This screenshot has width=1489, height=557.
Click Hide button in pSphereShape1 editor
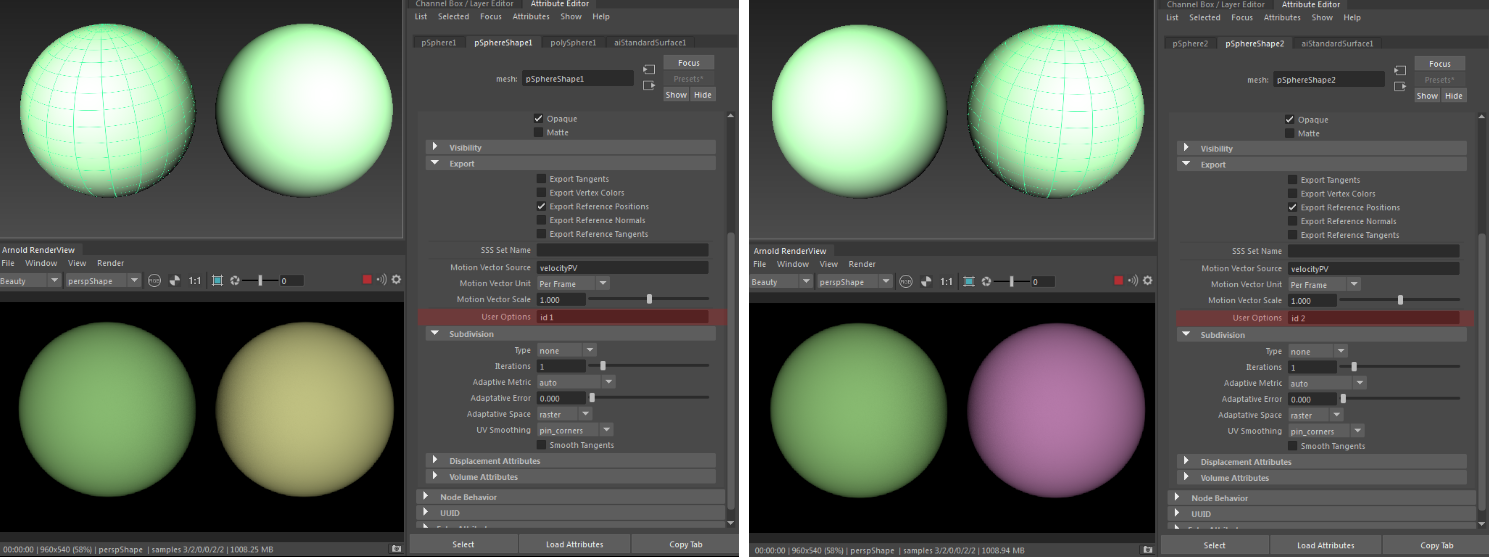703,95
